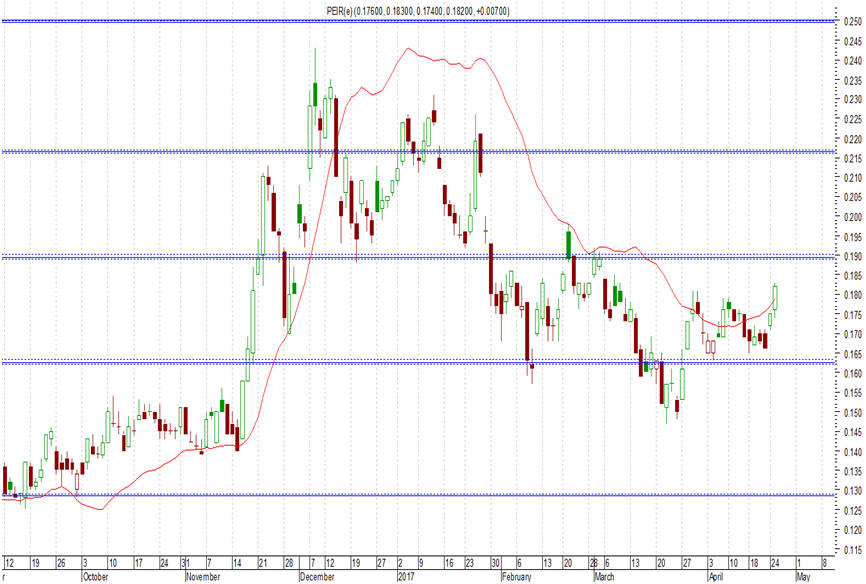Click the 0.250 price axis label
866x584 pixels.
(x=853, y=21)
